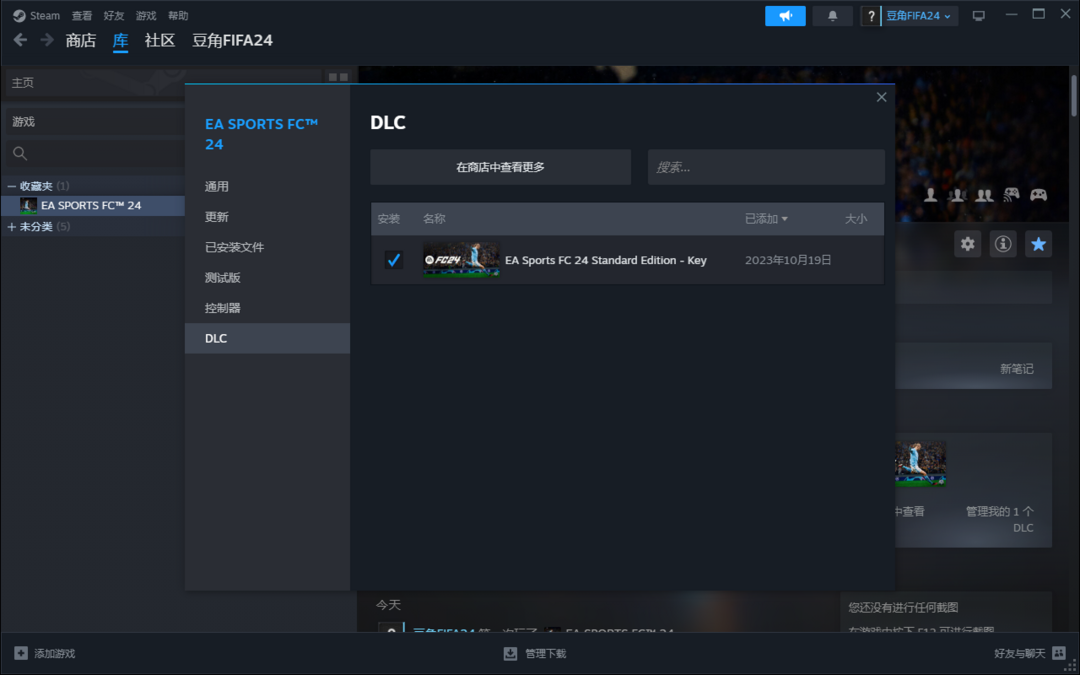This screenshot has width=1080, height=675.
Task: Click the game artwork thumbnail above DLC link
Action: (x=920, y=464)
